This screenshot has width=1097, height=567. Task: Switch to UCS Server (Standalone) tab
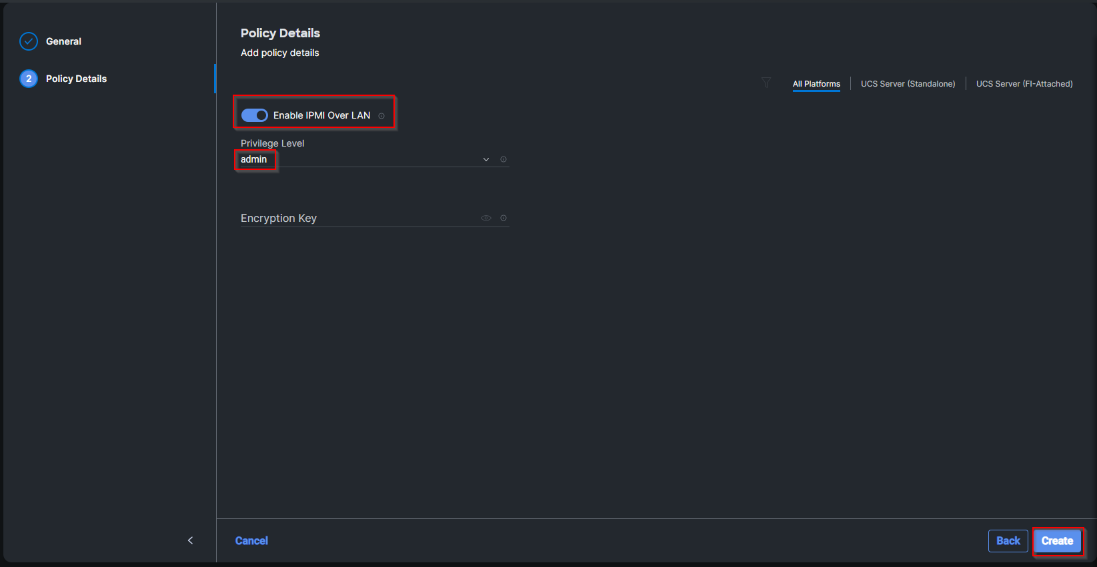pos(907,84)
